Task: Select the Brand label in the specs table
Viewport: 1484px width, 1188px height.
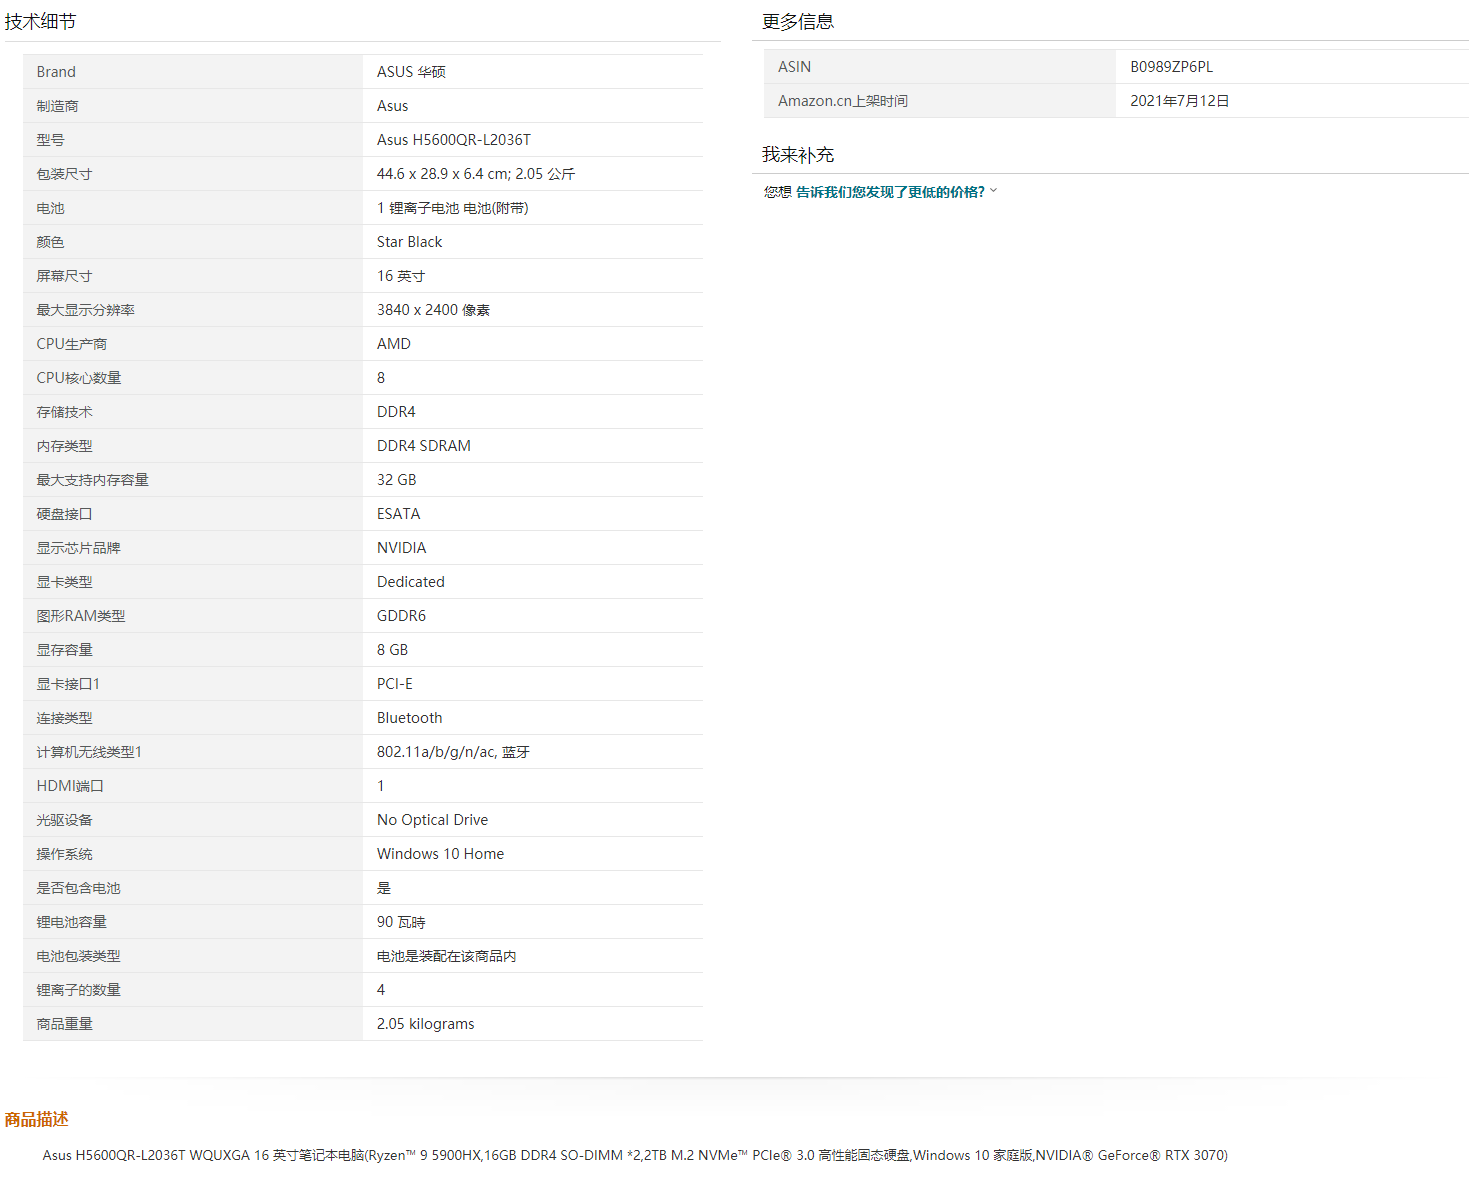Action: (56, 72)
